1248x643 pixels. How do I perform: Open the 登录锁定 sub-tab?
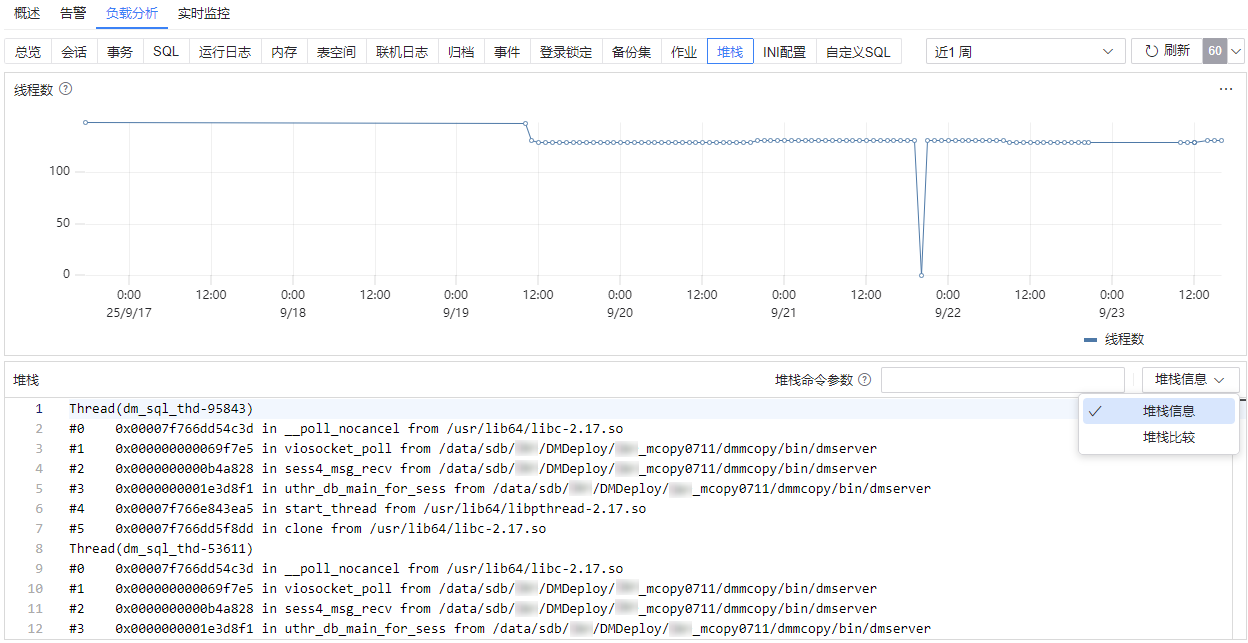[566, 52]
